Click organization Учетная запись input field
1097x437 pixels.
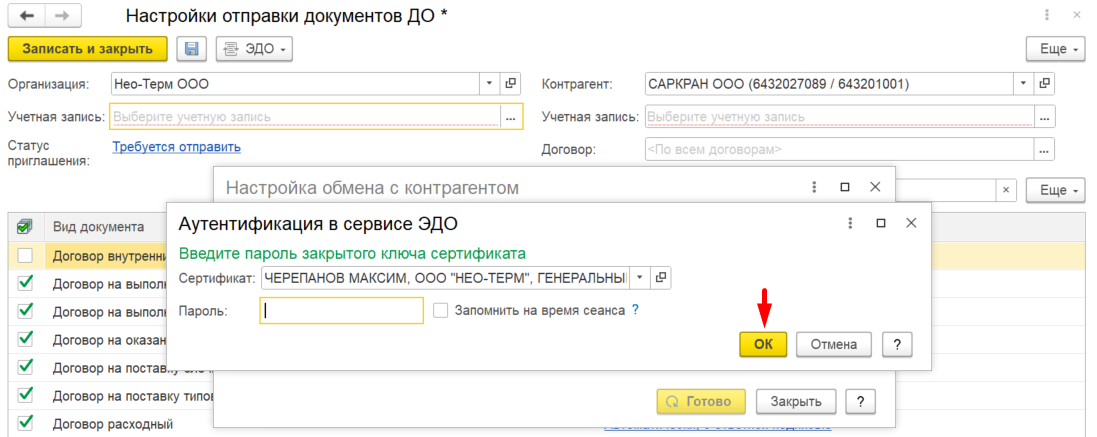click(305, 116)
